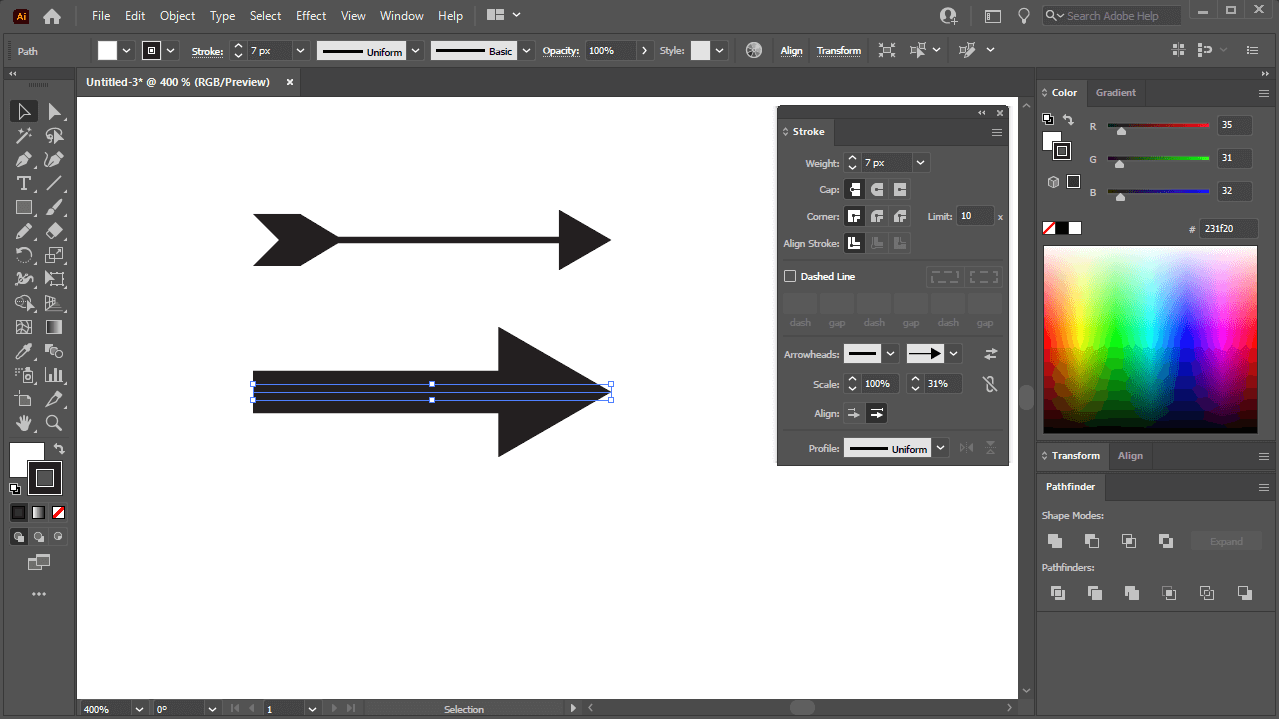Open variable width profile dropdown in control bar
1279x719 pixels.
tap(416, 51)
